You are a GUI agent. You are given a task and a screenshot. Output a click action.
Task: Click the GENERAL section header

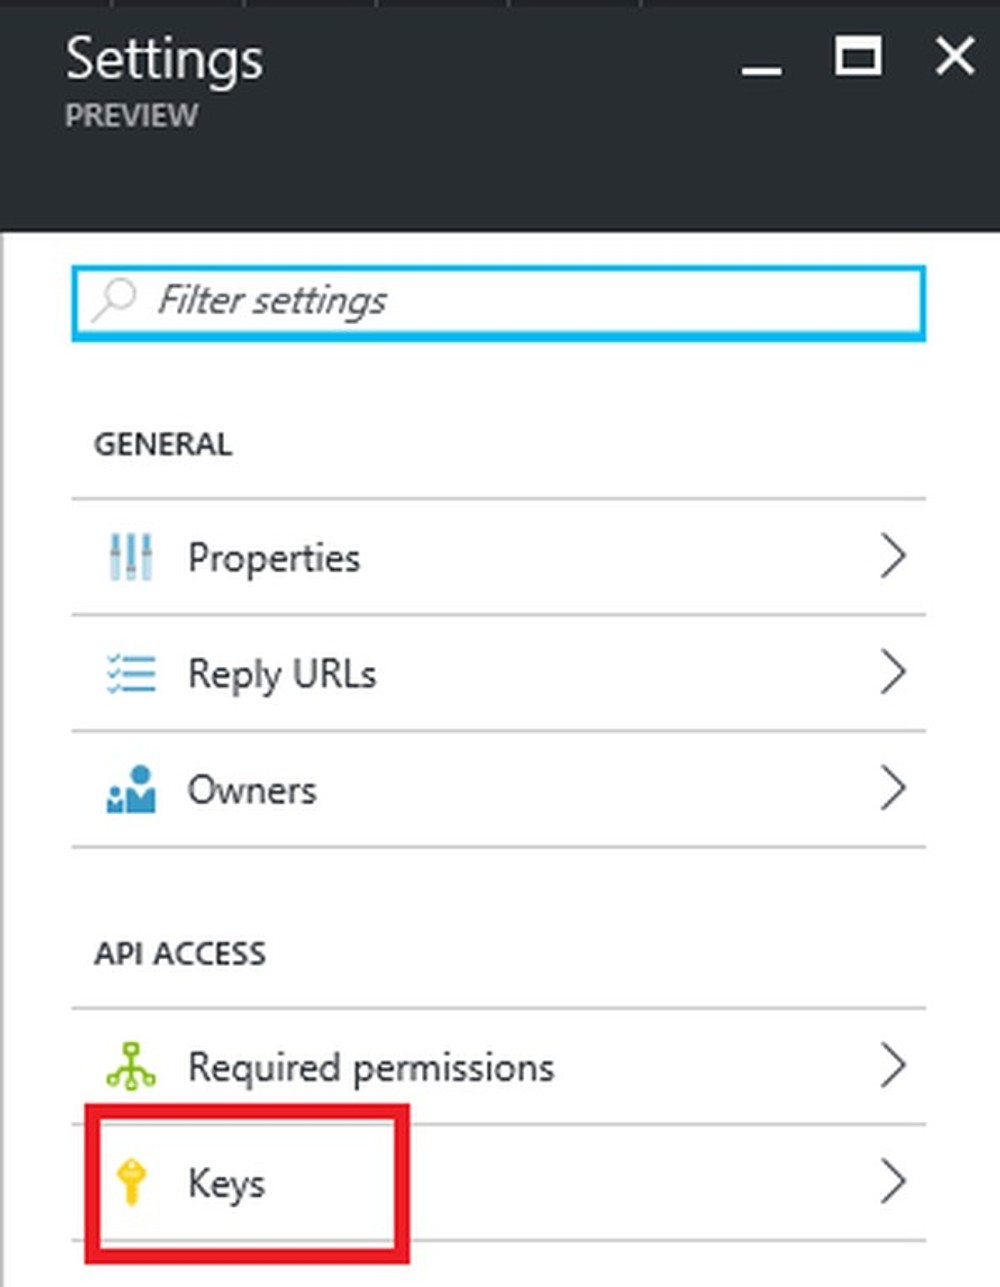(163, 444)
